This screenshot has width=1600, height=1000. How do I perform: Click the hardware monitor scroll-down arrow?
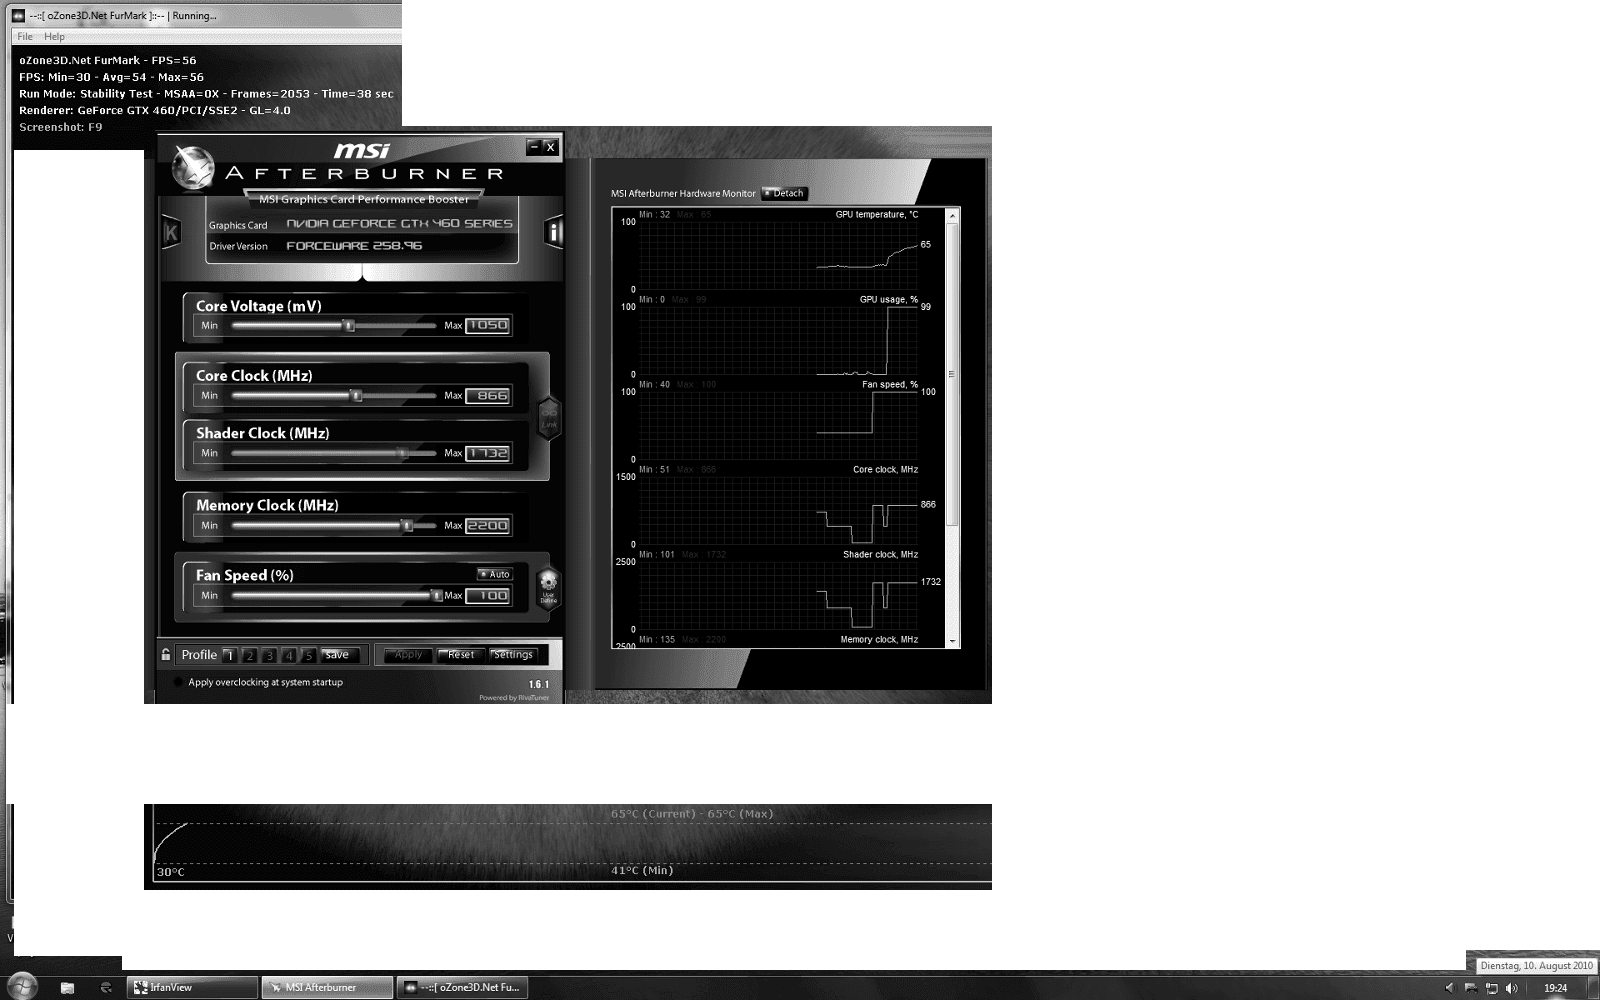952,640
